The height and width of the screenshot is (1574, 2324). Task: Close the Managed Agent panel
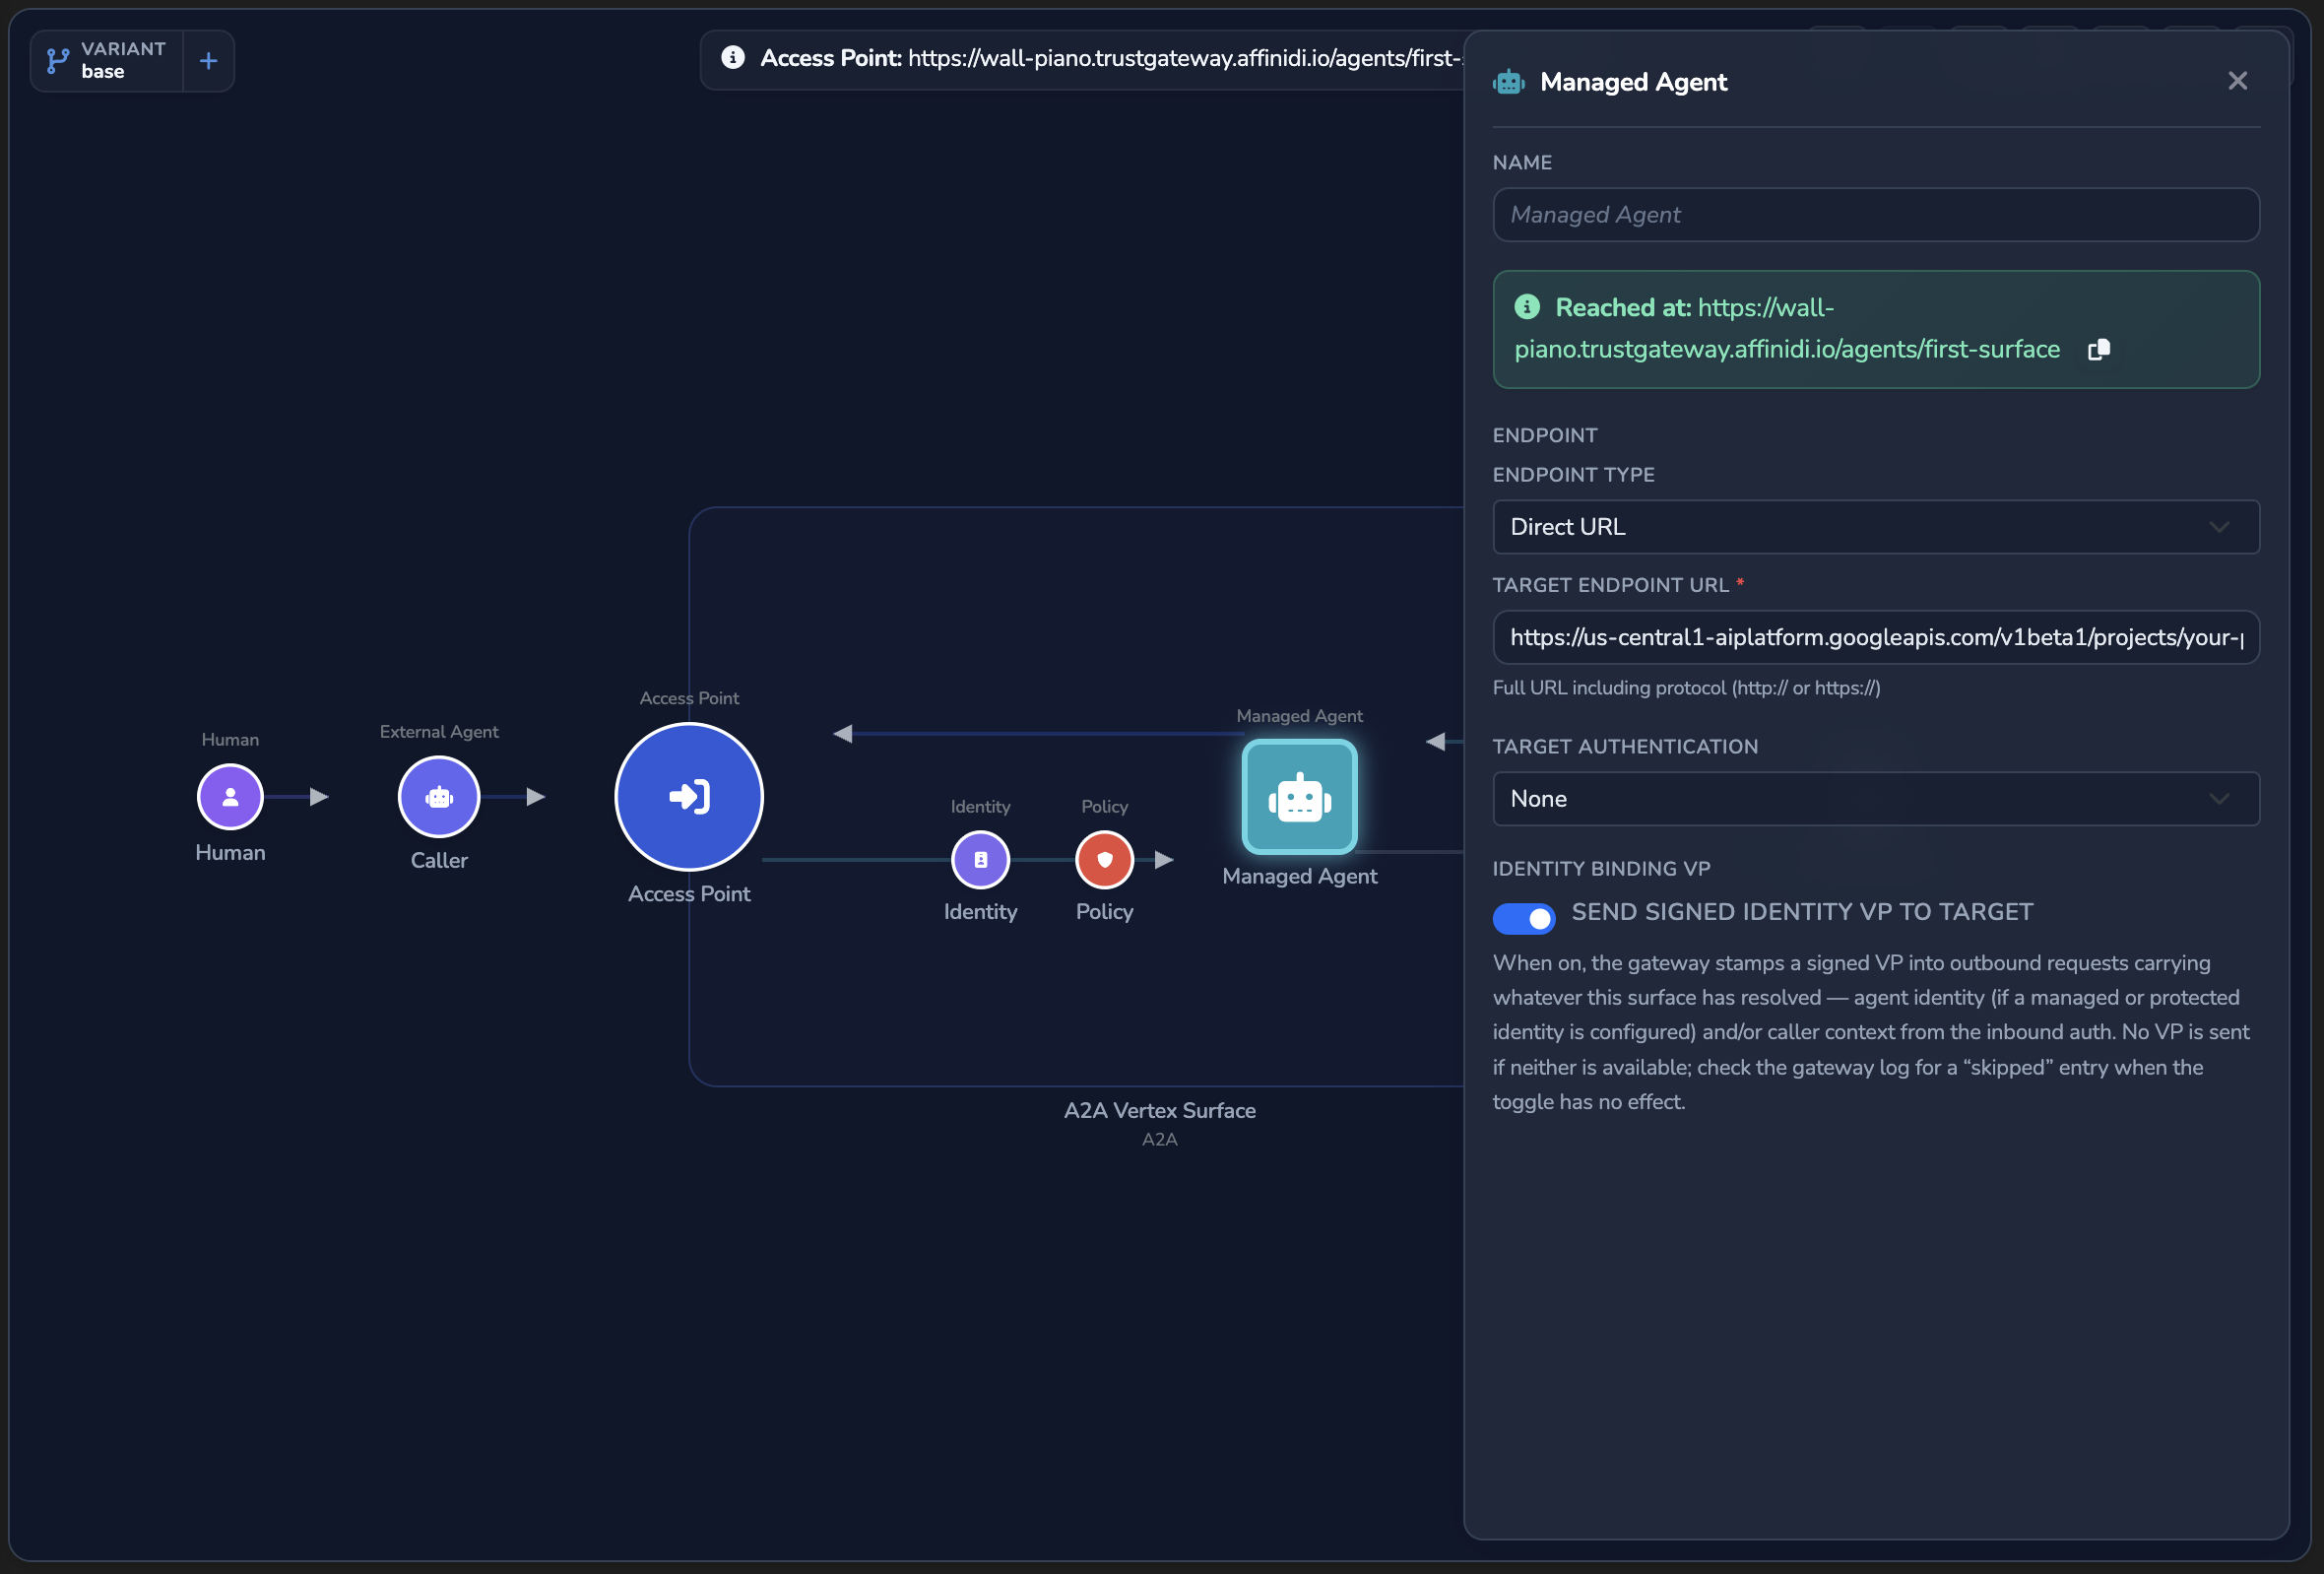click(2237, 81)
